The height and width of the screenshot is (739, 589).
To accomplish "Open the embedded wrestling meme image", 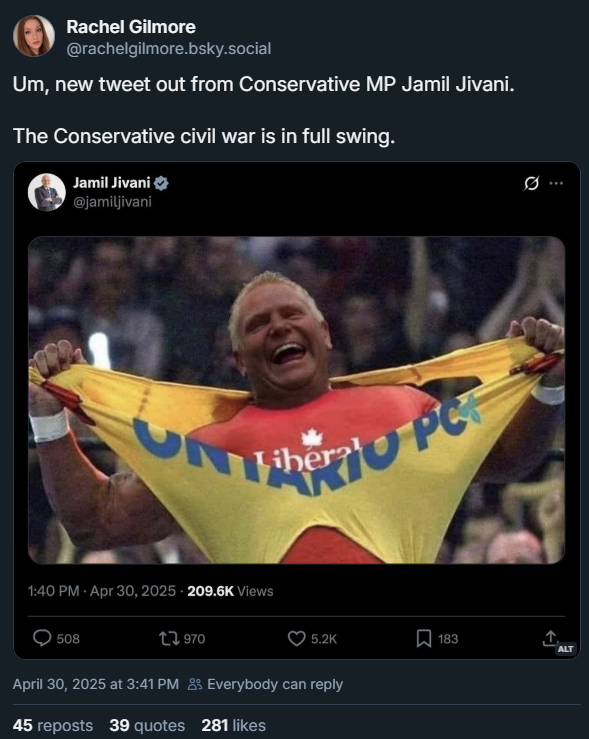I will [x=296, y=400].
